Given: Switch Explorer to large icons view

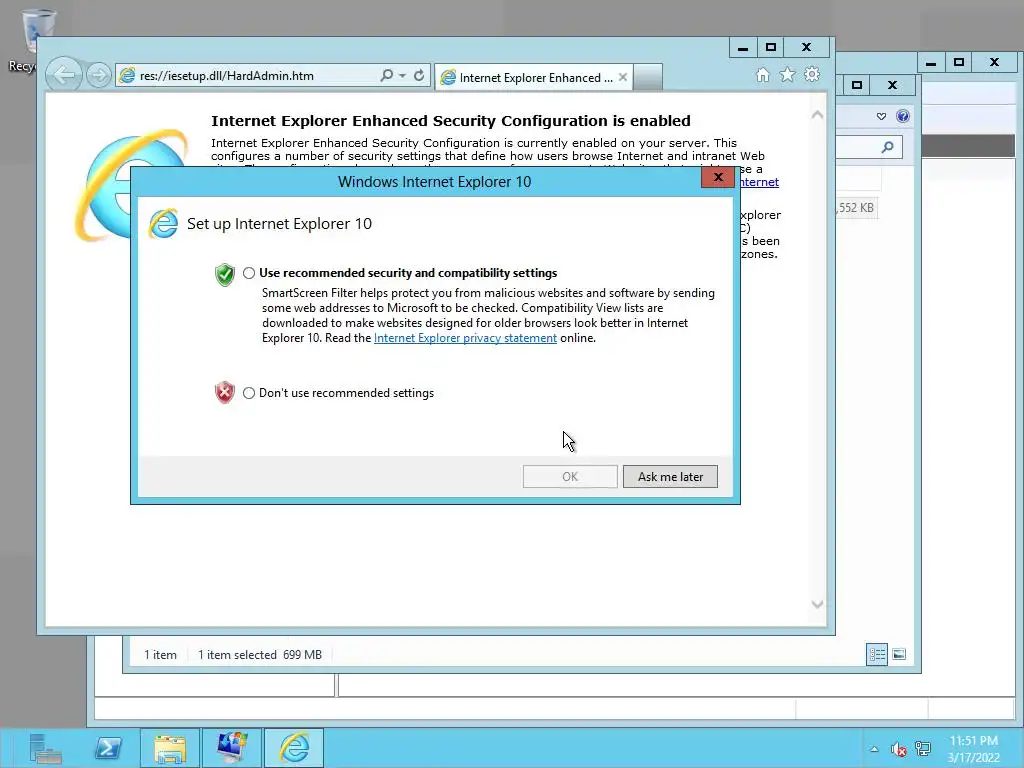Looking at the screenshot, I should point(899,654).
